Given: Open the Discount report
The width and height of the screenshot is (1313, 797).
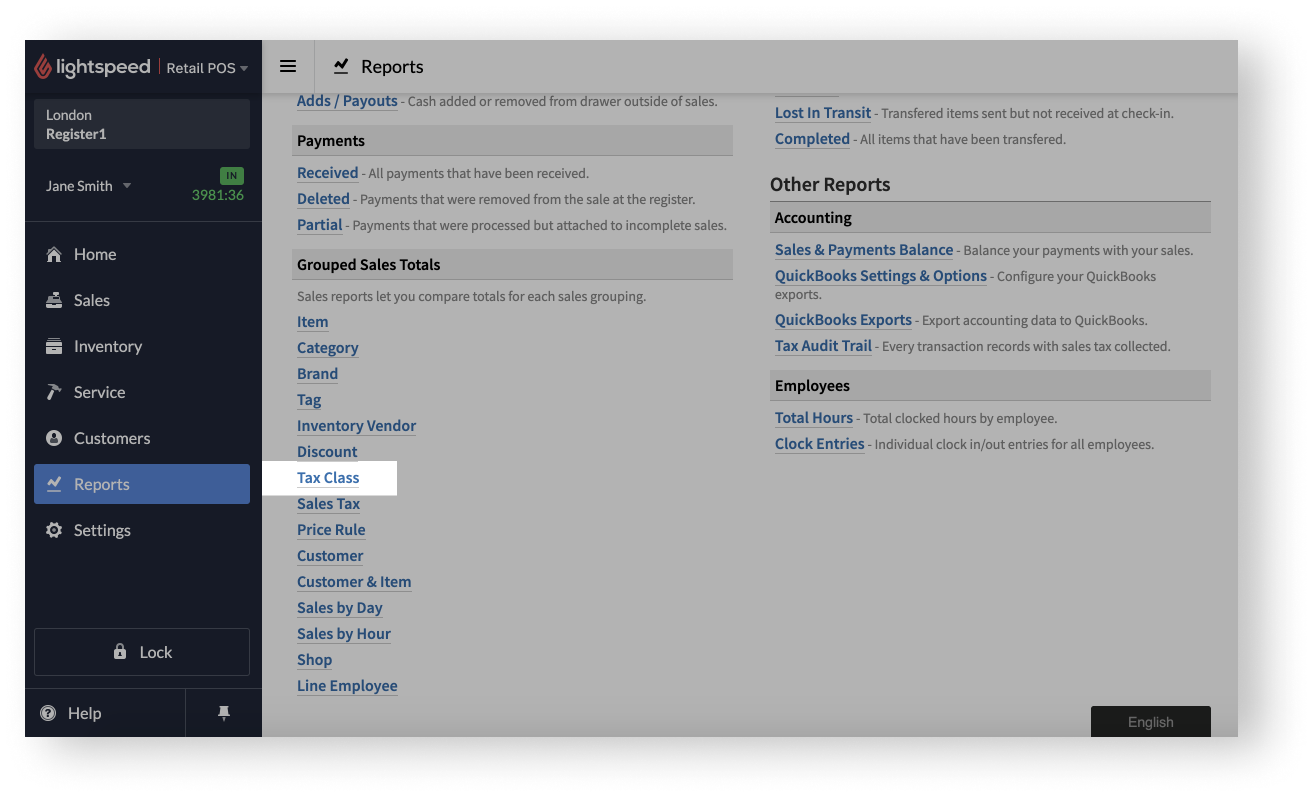Looking at the screenshot, I should point(327,452).
